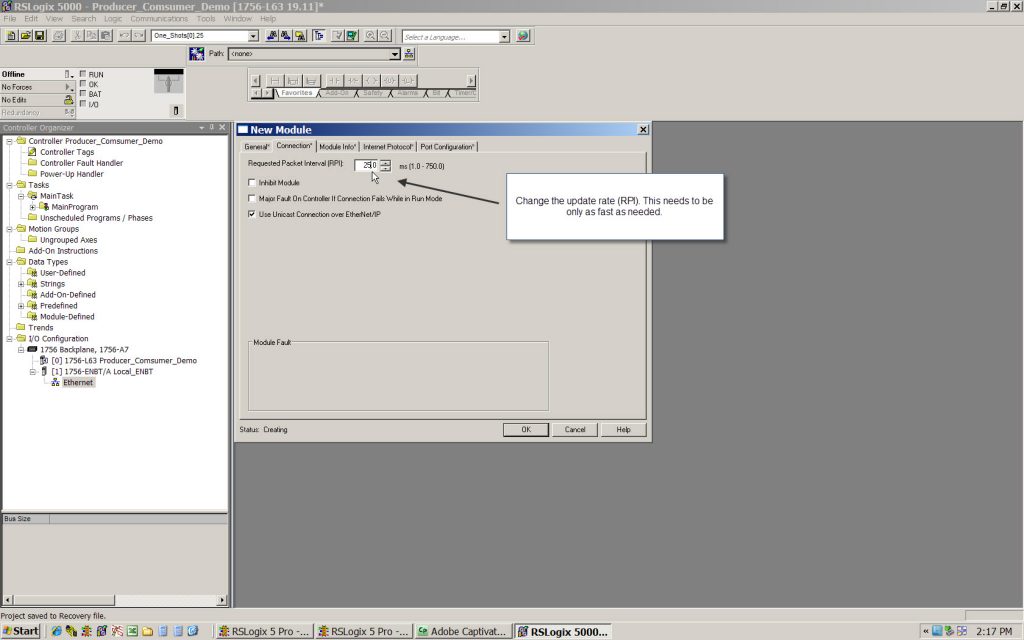This screenshot has height=640, width=1024.
Task: Click the Open project folder icon
Action: click(25, 36)
